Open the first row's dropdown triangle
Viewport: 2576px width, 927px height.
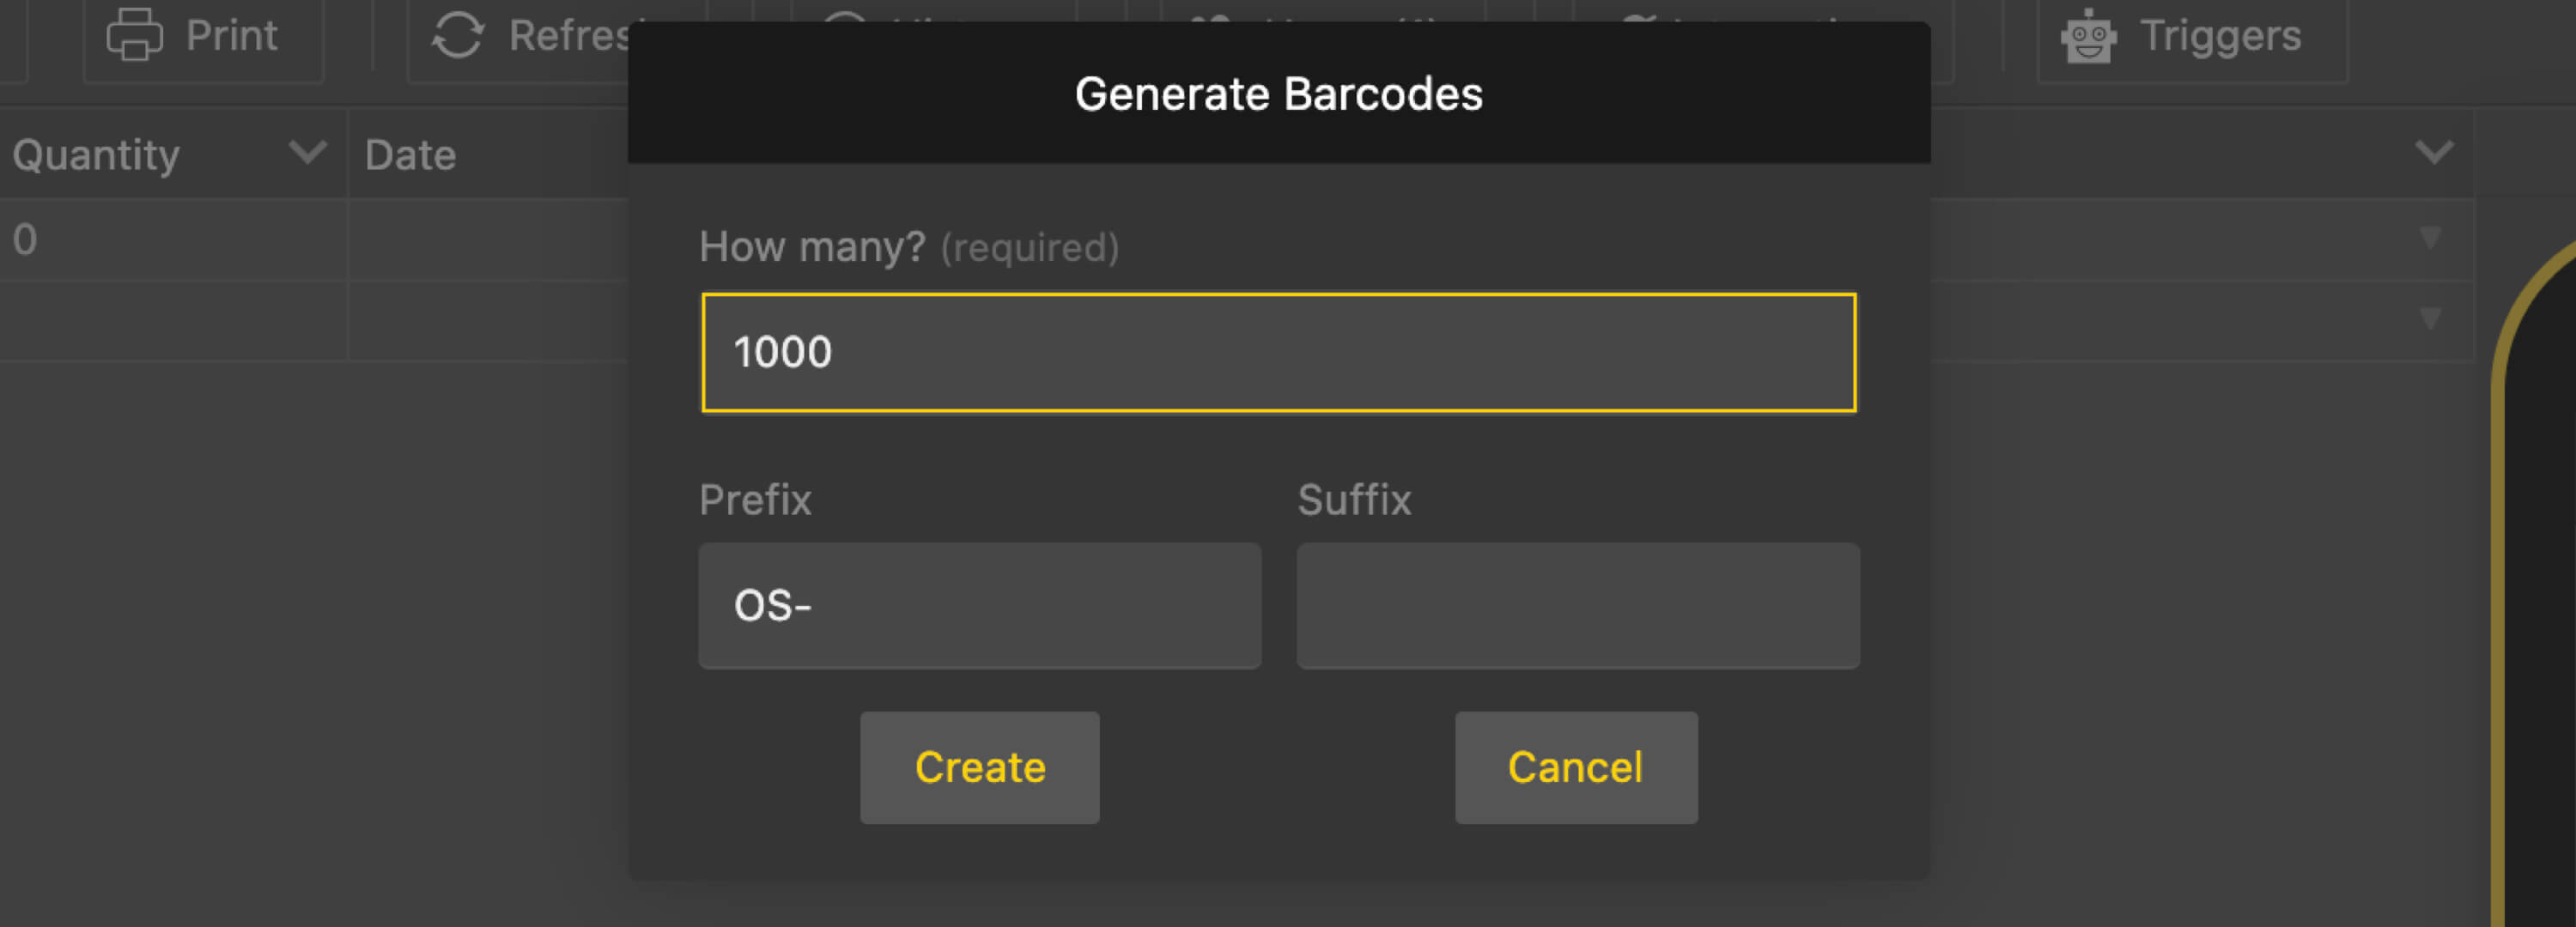2430,238
